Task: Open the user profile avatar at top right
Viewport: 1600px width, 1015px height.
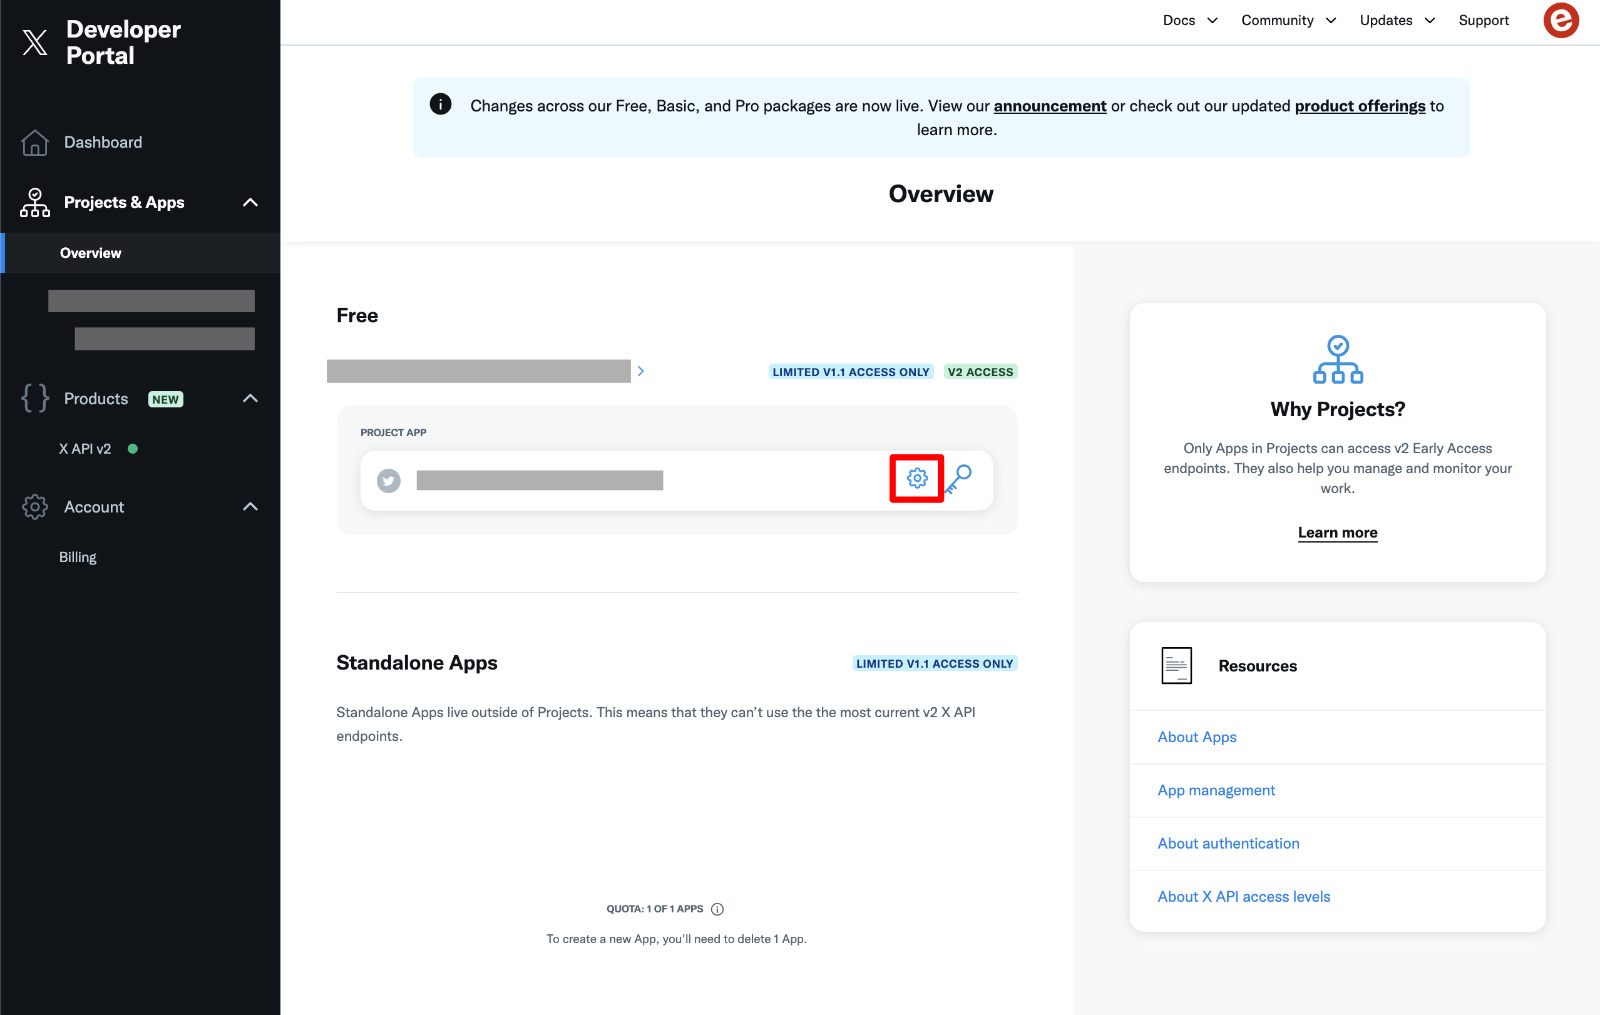Action: pyautogui.click(x=1561, y=20)
